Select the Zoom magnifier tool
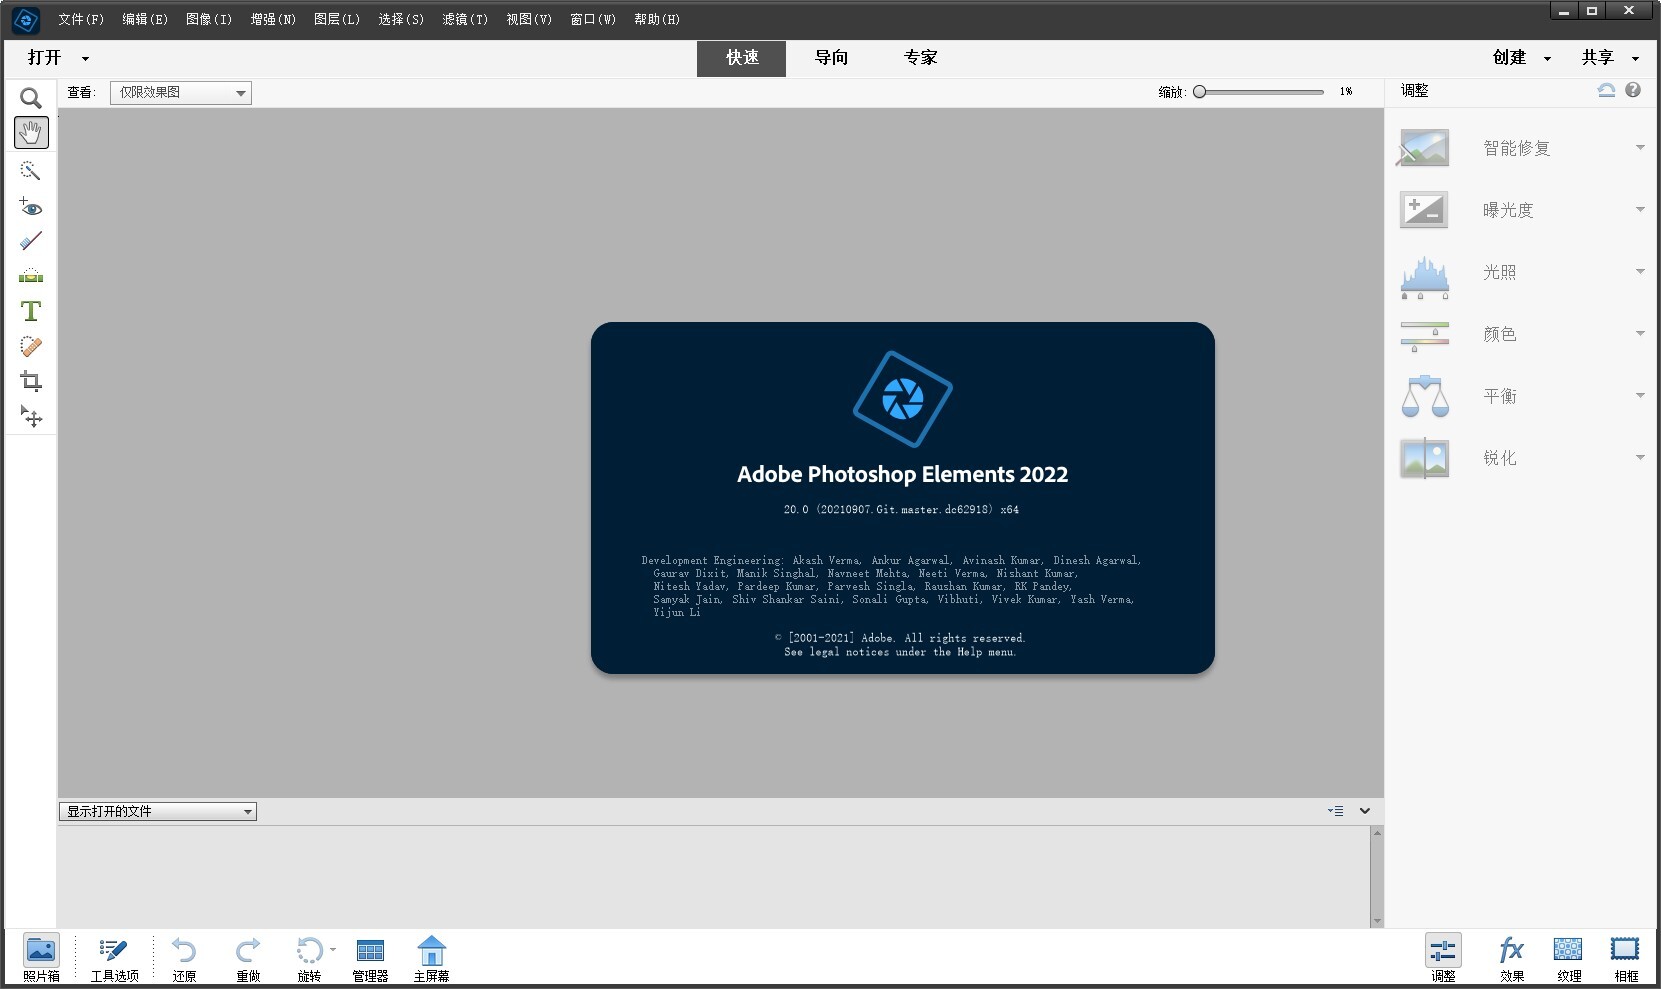 pos(31,98)
